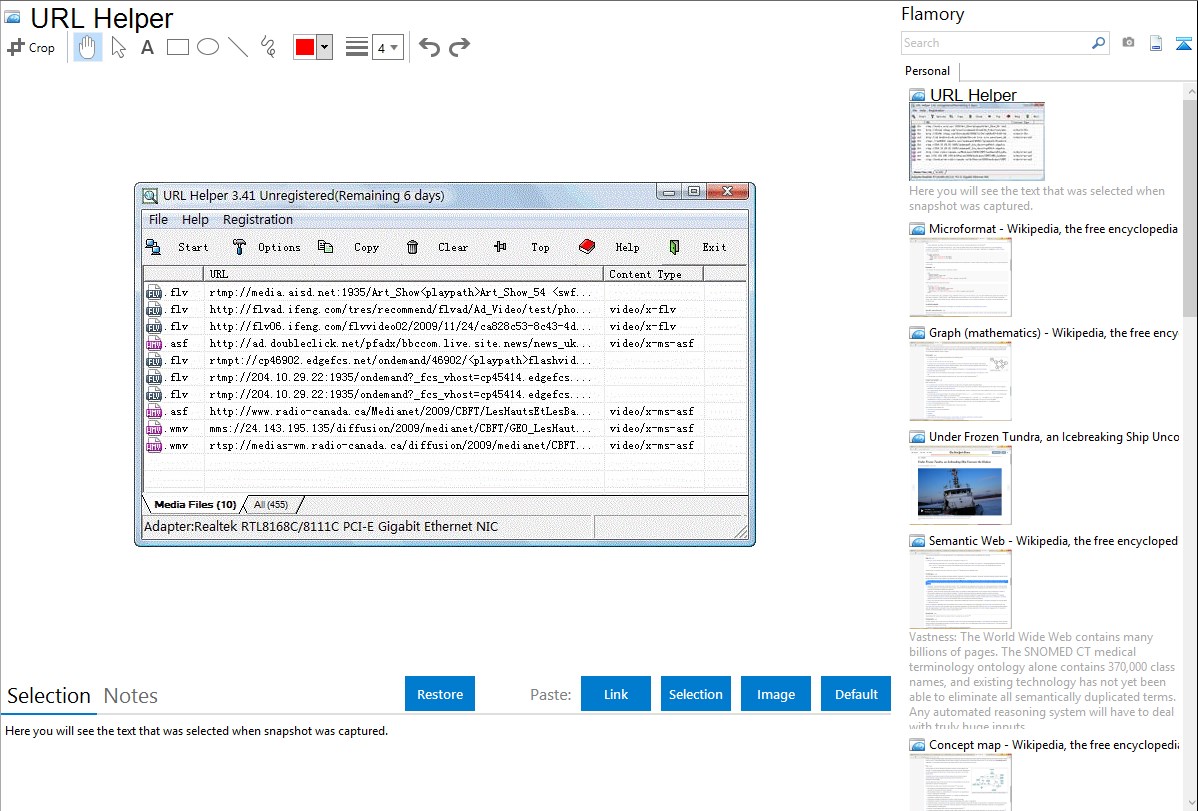The height and width of the screenshot is (811, 1198).
Task: Open the Under Frozen Tundra snapshot thumbnail
Action: coord(960,485)
